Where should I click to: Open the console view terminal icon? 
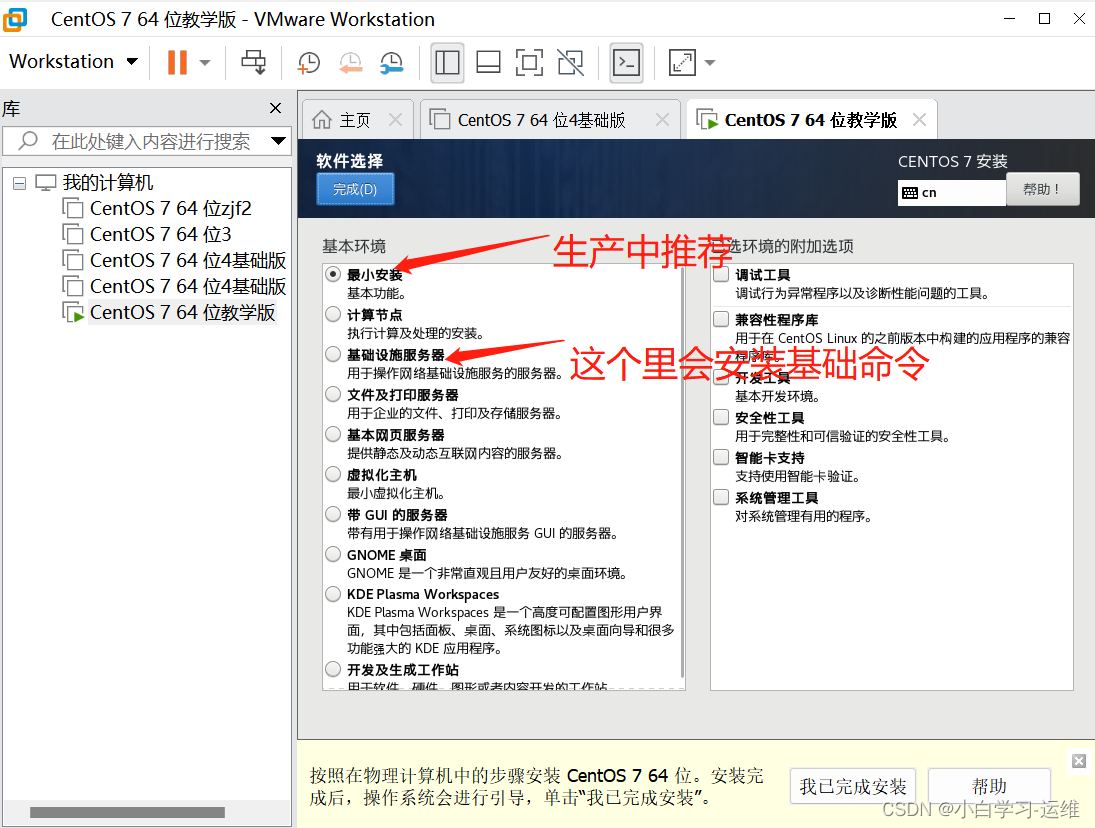coord(626,63)
